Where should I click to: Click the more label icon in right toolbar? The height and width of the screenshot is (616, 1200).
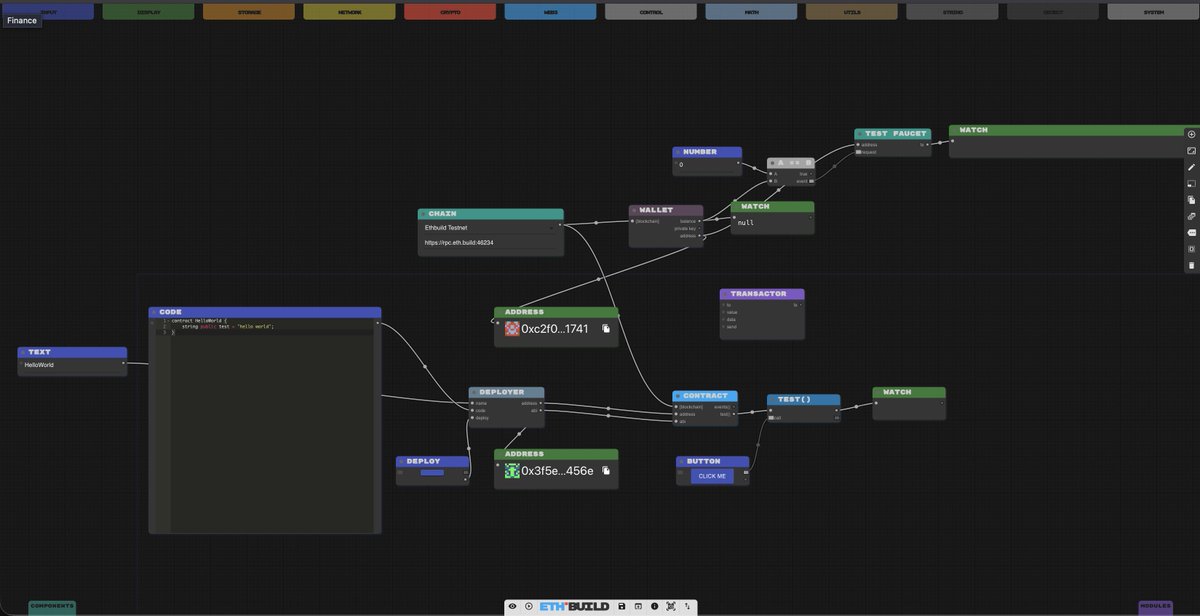pos(1191,232)
